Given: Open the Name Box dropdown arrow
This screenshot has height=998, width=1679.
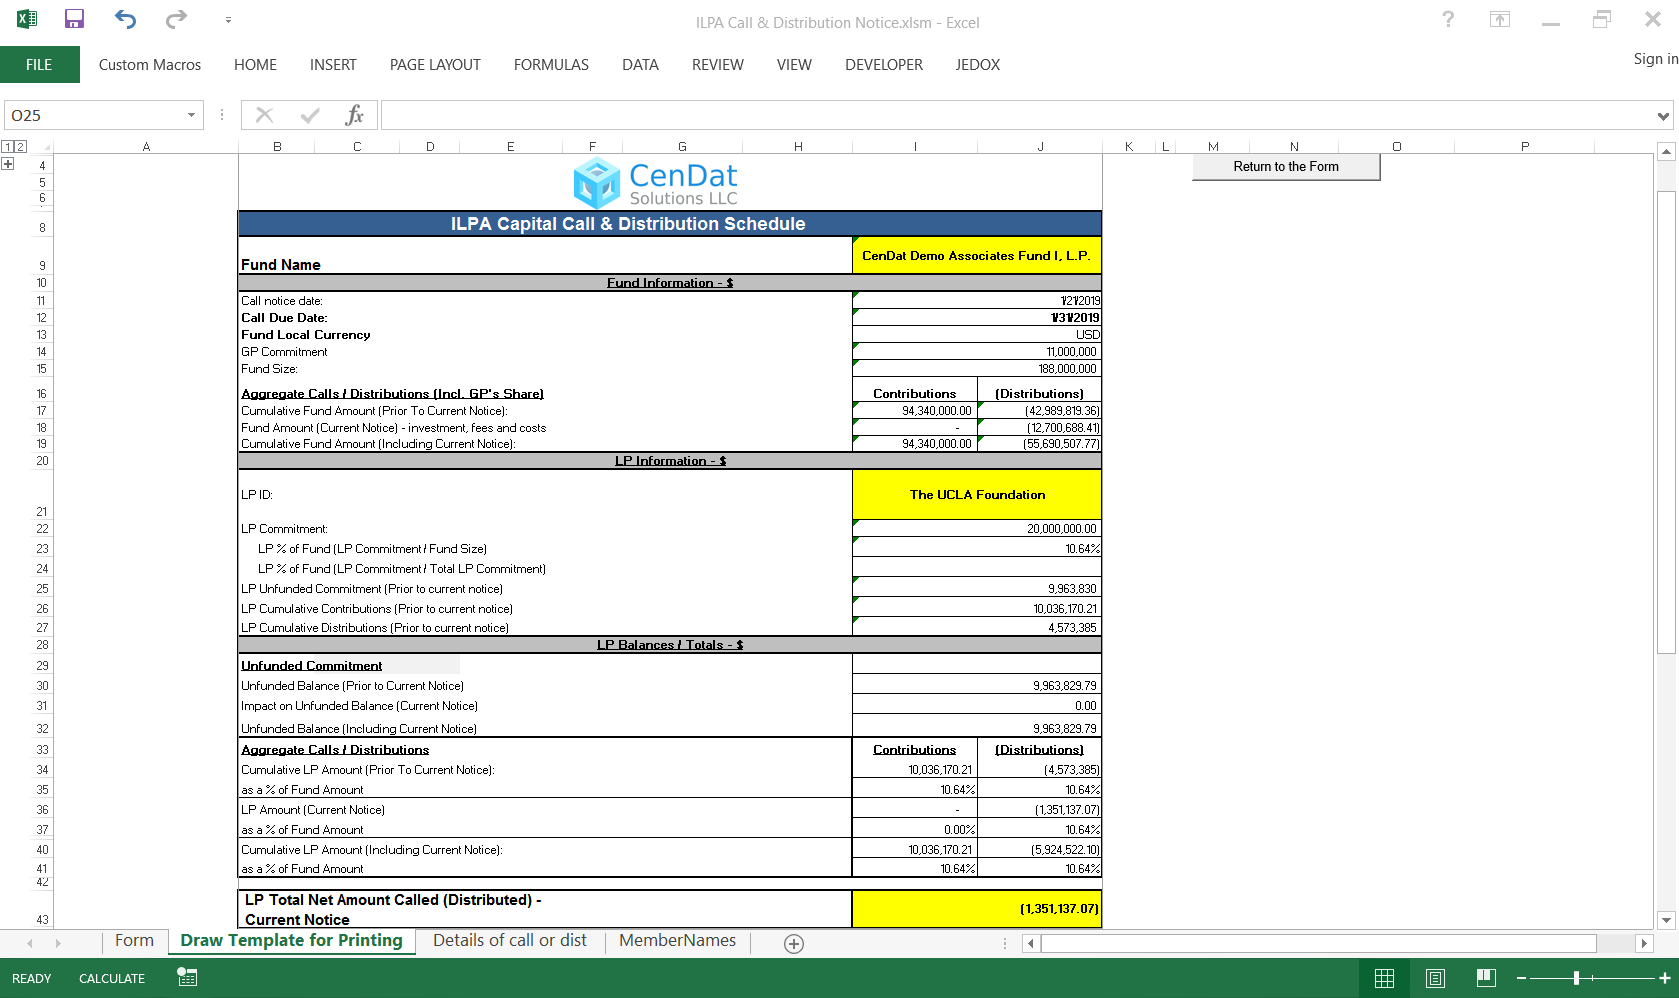Looking at the screenshot, I should [191, 115].
